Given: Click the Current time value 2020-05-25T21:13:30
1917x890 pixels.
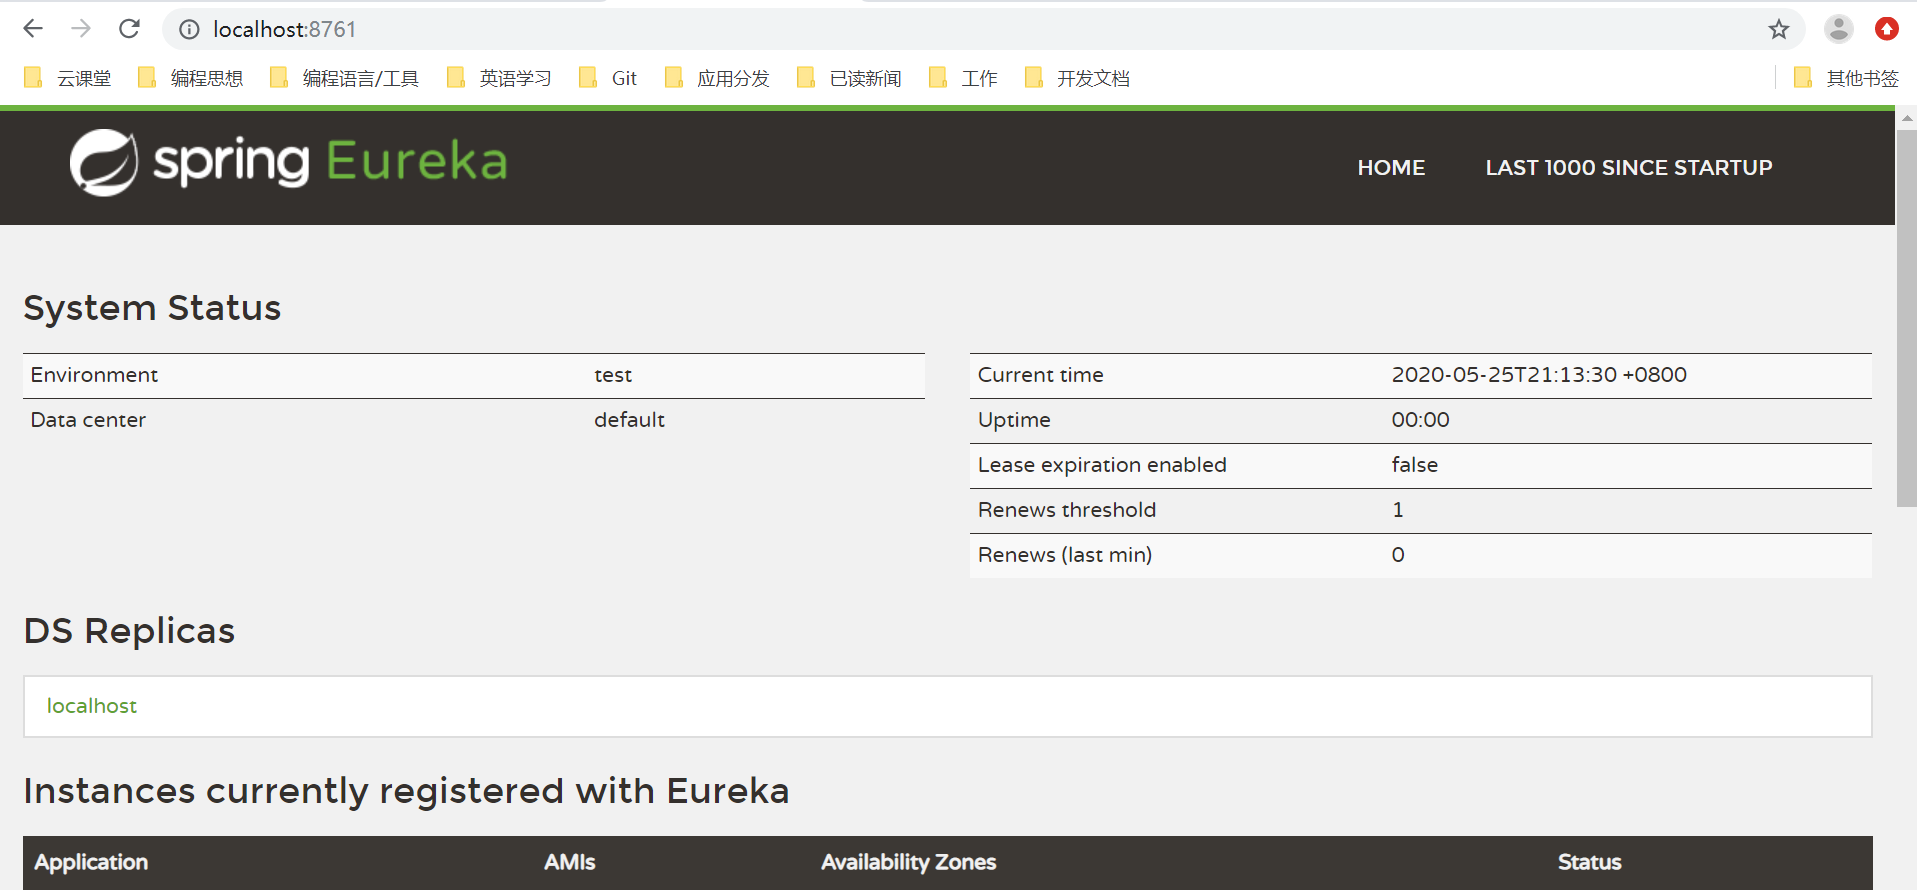Looking at the screenshot, I should pos(1539,375).
